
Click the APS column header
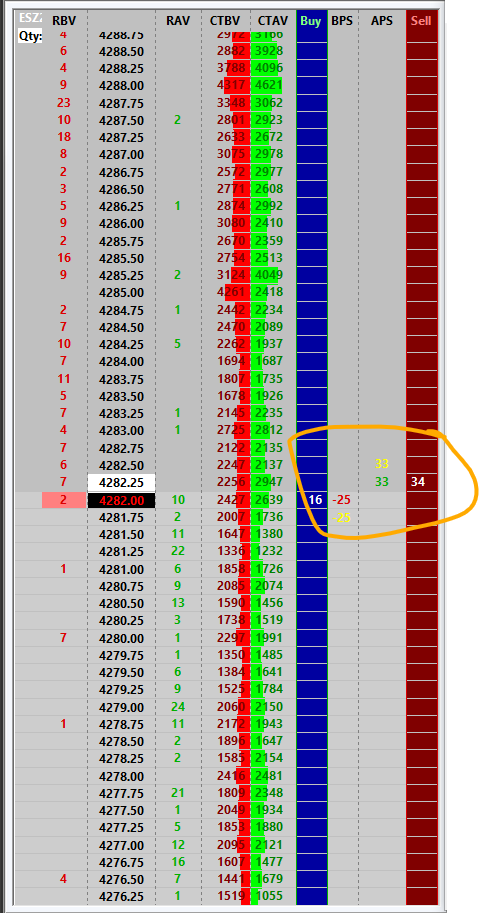pyautogui.click(x=382, y=21)
